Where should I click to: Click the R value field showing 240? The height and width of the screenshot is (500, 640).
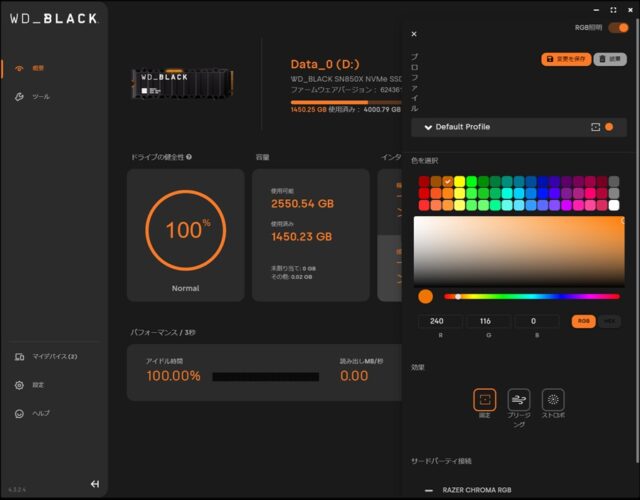tap(440, 321)
